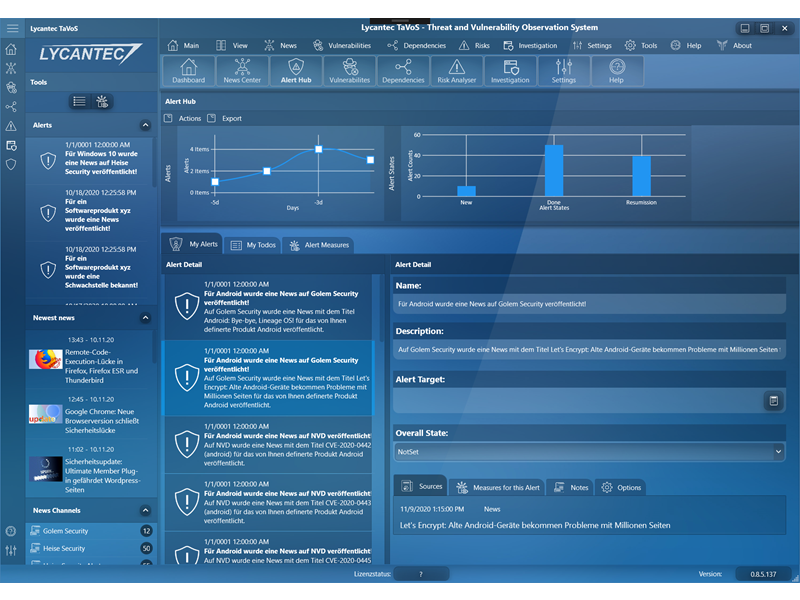The image size is (800, 600).
Task: Click the Golem Security channel icon
Action: click(35, 531)
